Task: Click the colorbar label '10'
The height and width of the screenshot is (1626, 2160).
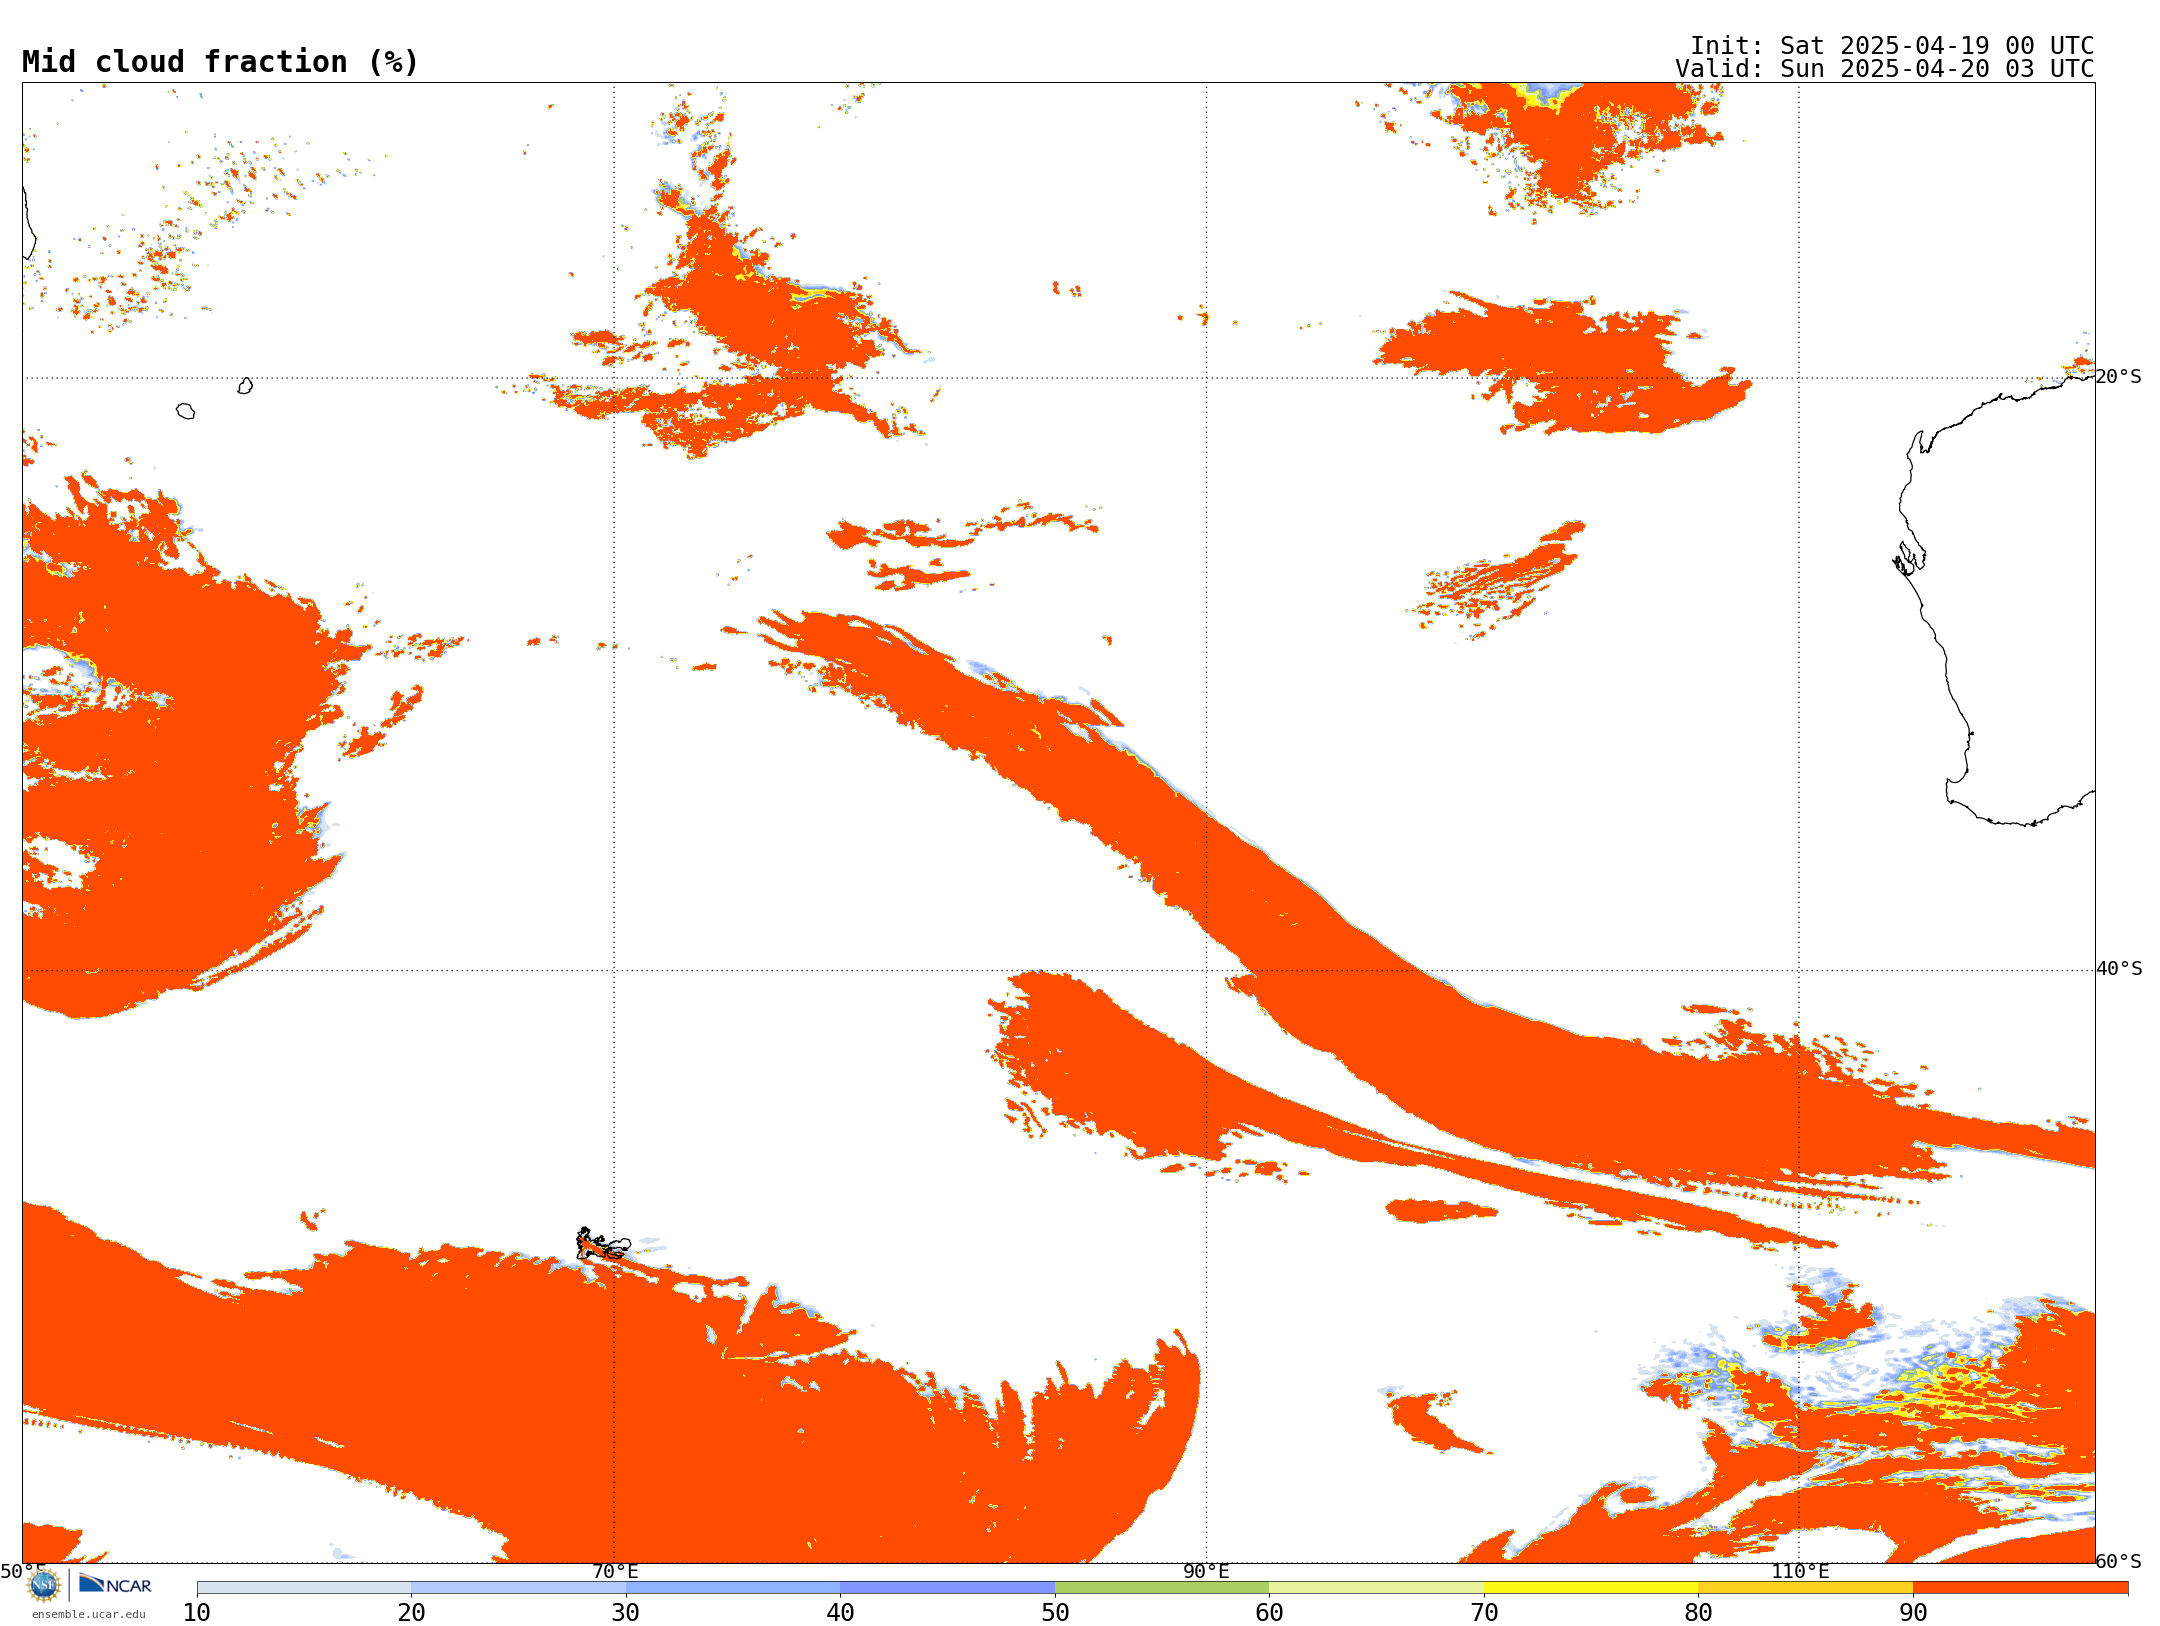Action: click(196, 1613)
